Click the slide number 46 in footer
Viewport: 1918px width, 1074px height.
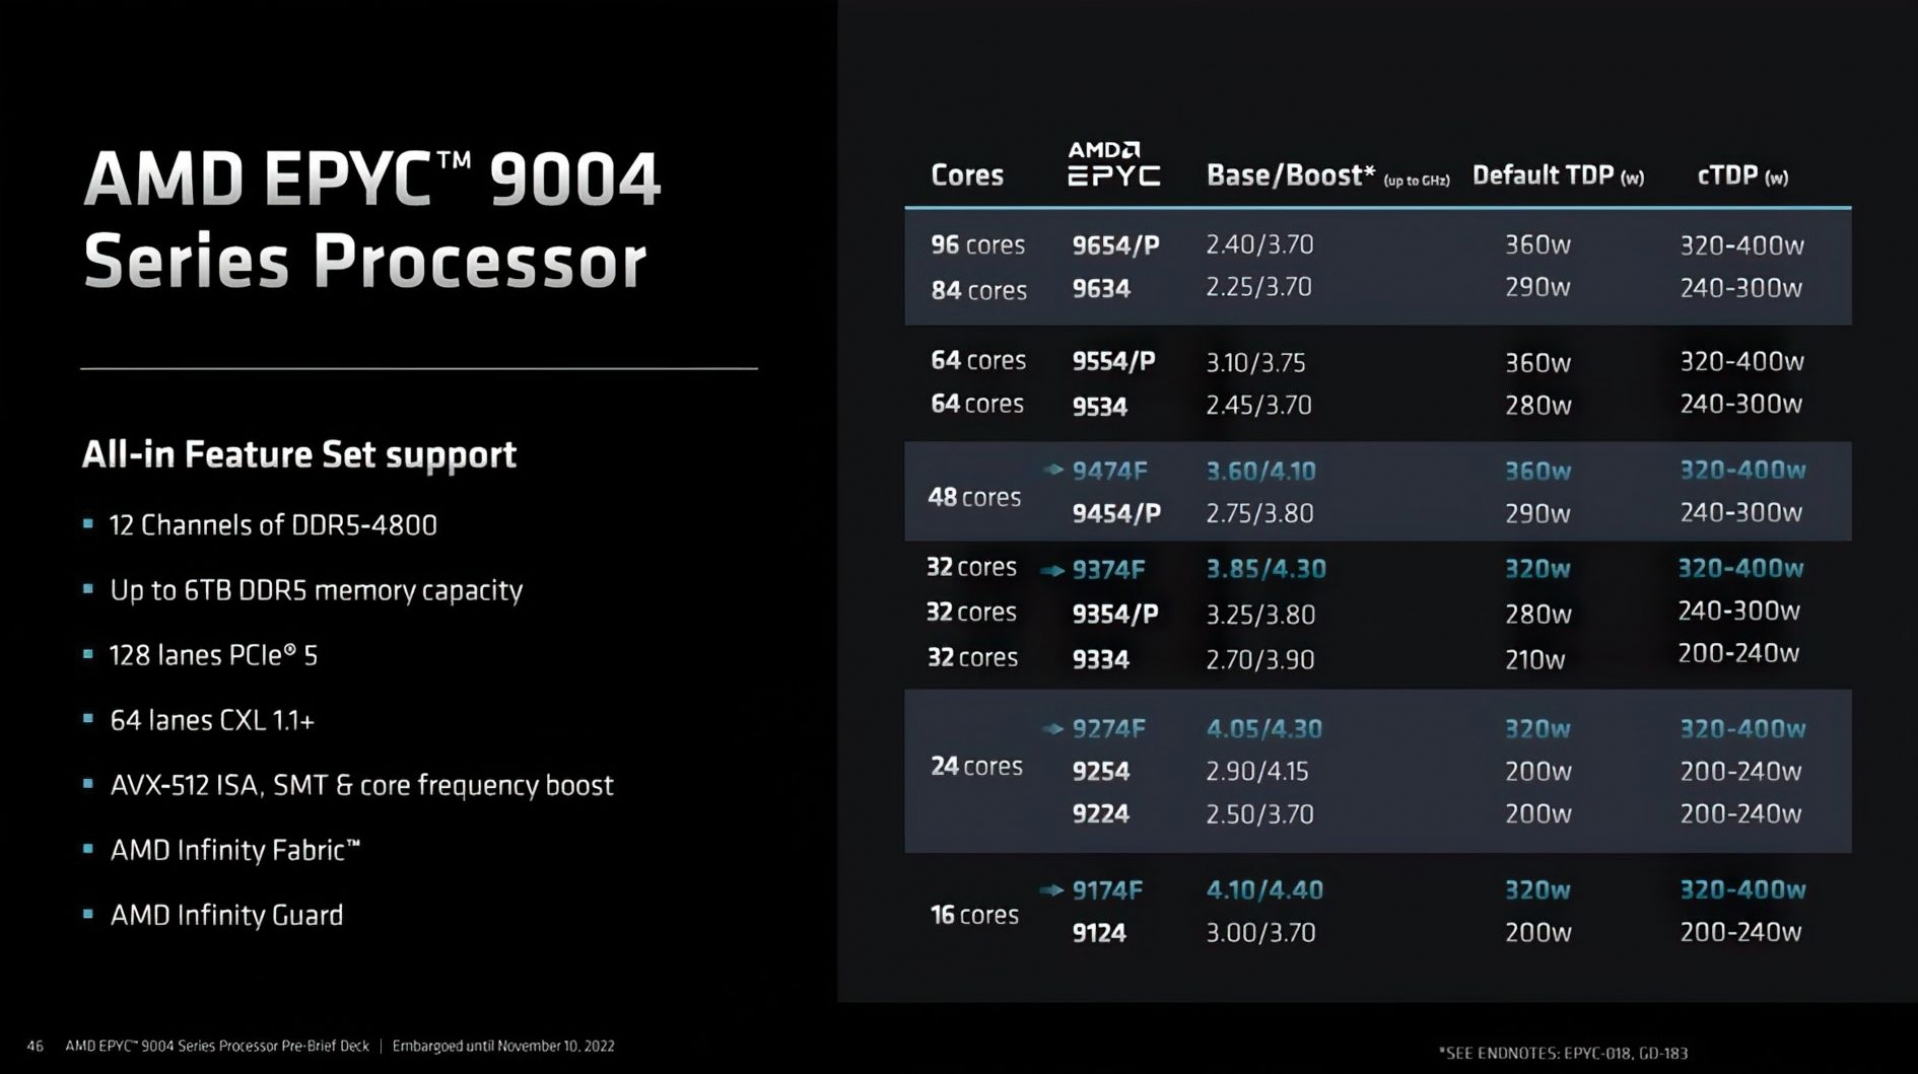tap(35, 1046)
